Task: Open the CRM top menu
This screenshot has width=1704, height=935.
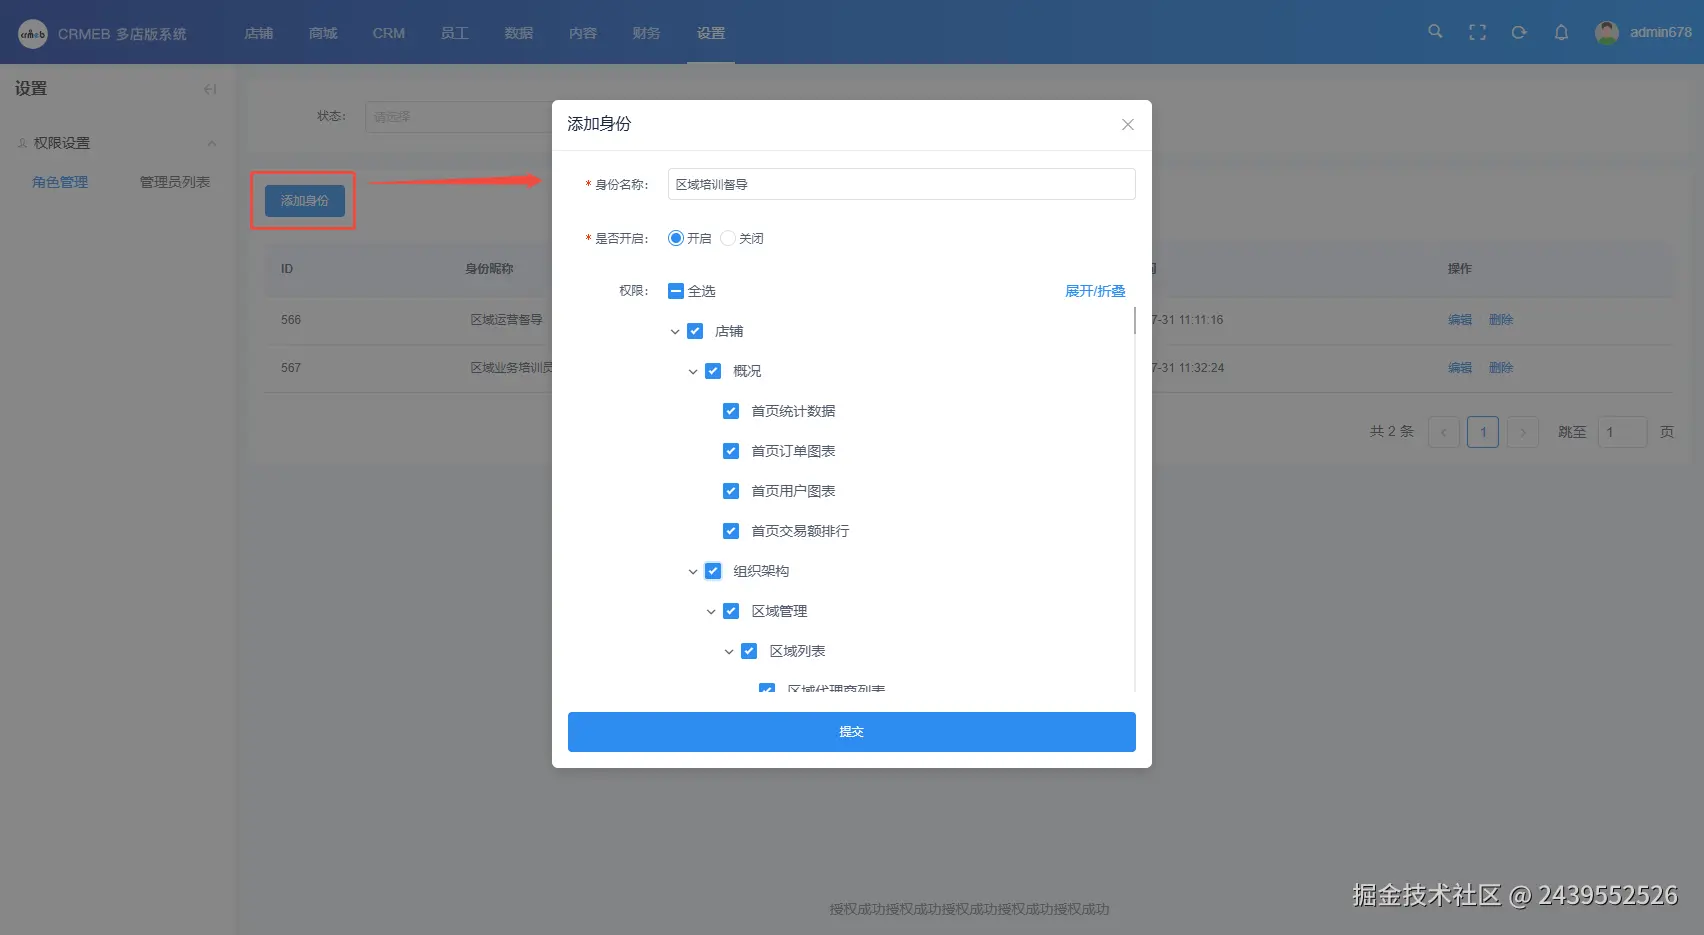Action: [x=389, y=33]
